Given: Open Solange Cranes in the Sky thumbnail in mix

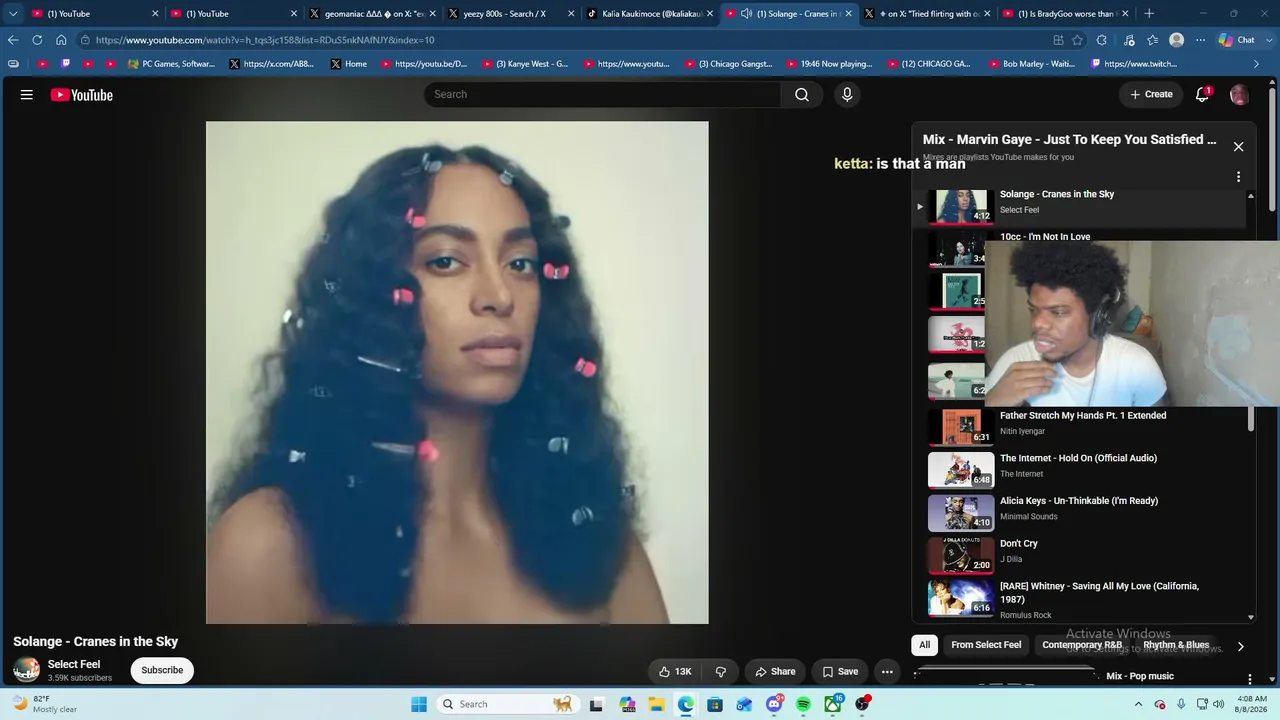Looking at the screenshot, I should pos(961,206).
